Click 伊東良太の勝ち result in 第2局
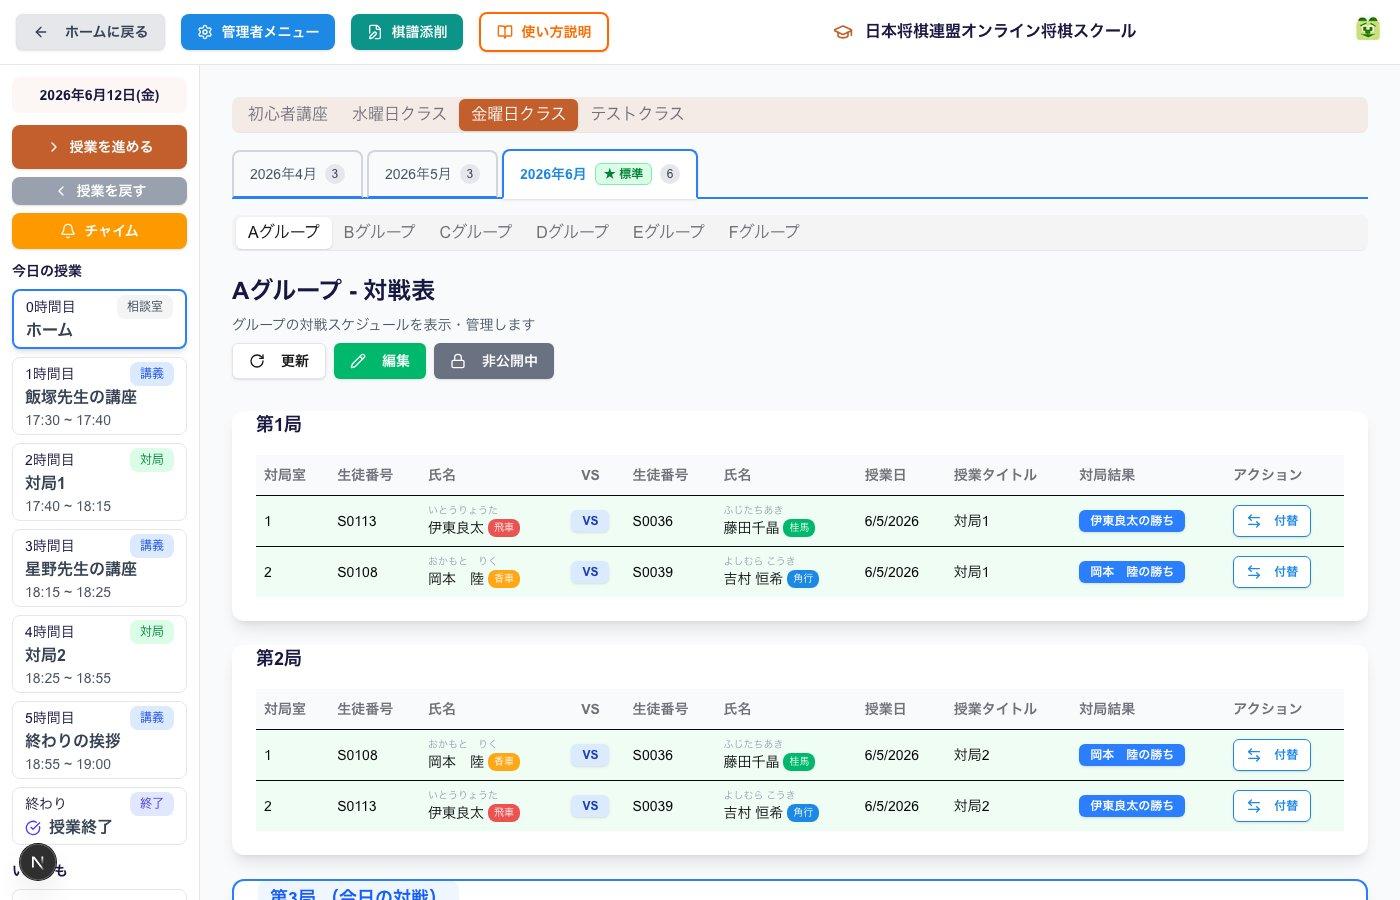The width and height of the screenshot is (1400, 900). 1132,806
